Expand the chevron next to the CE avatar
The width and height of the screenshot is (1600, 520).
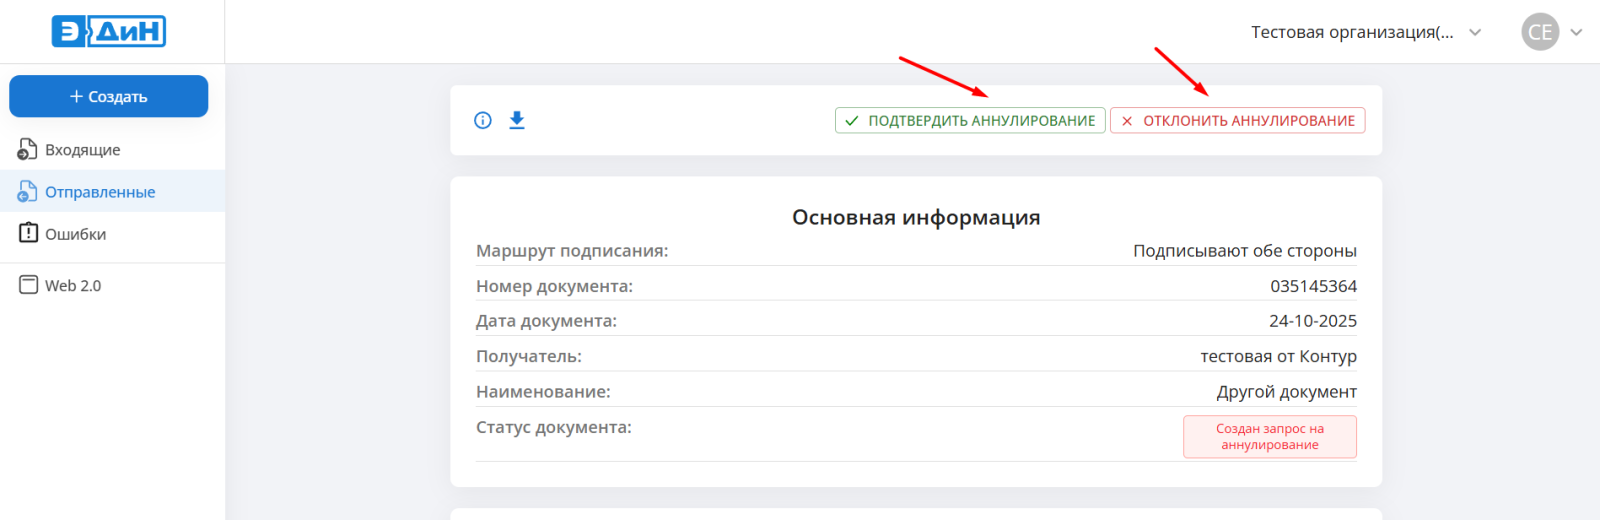click(x=1577, y=32)
